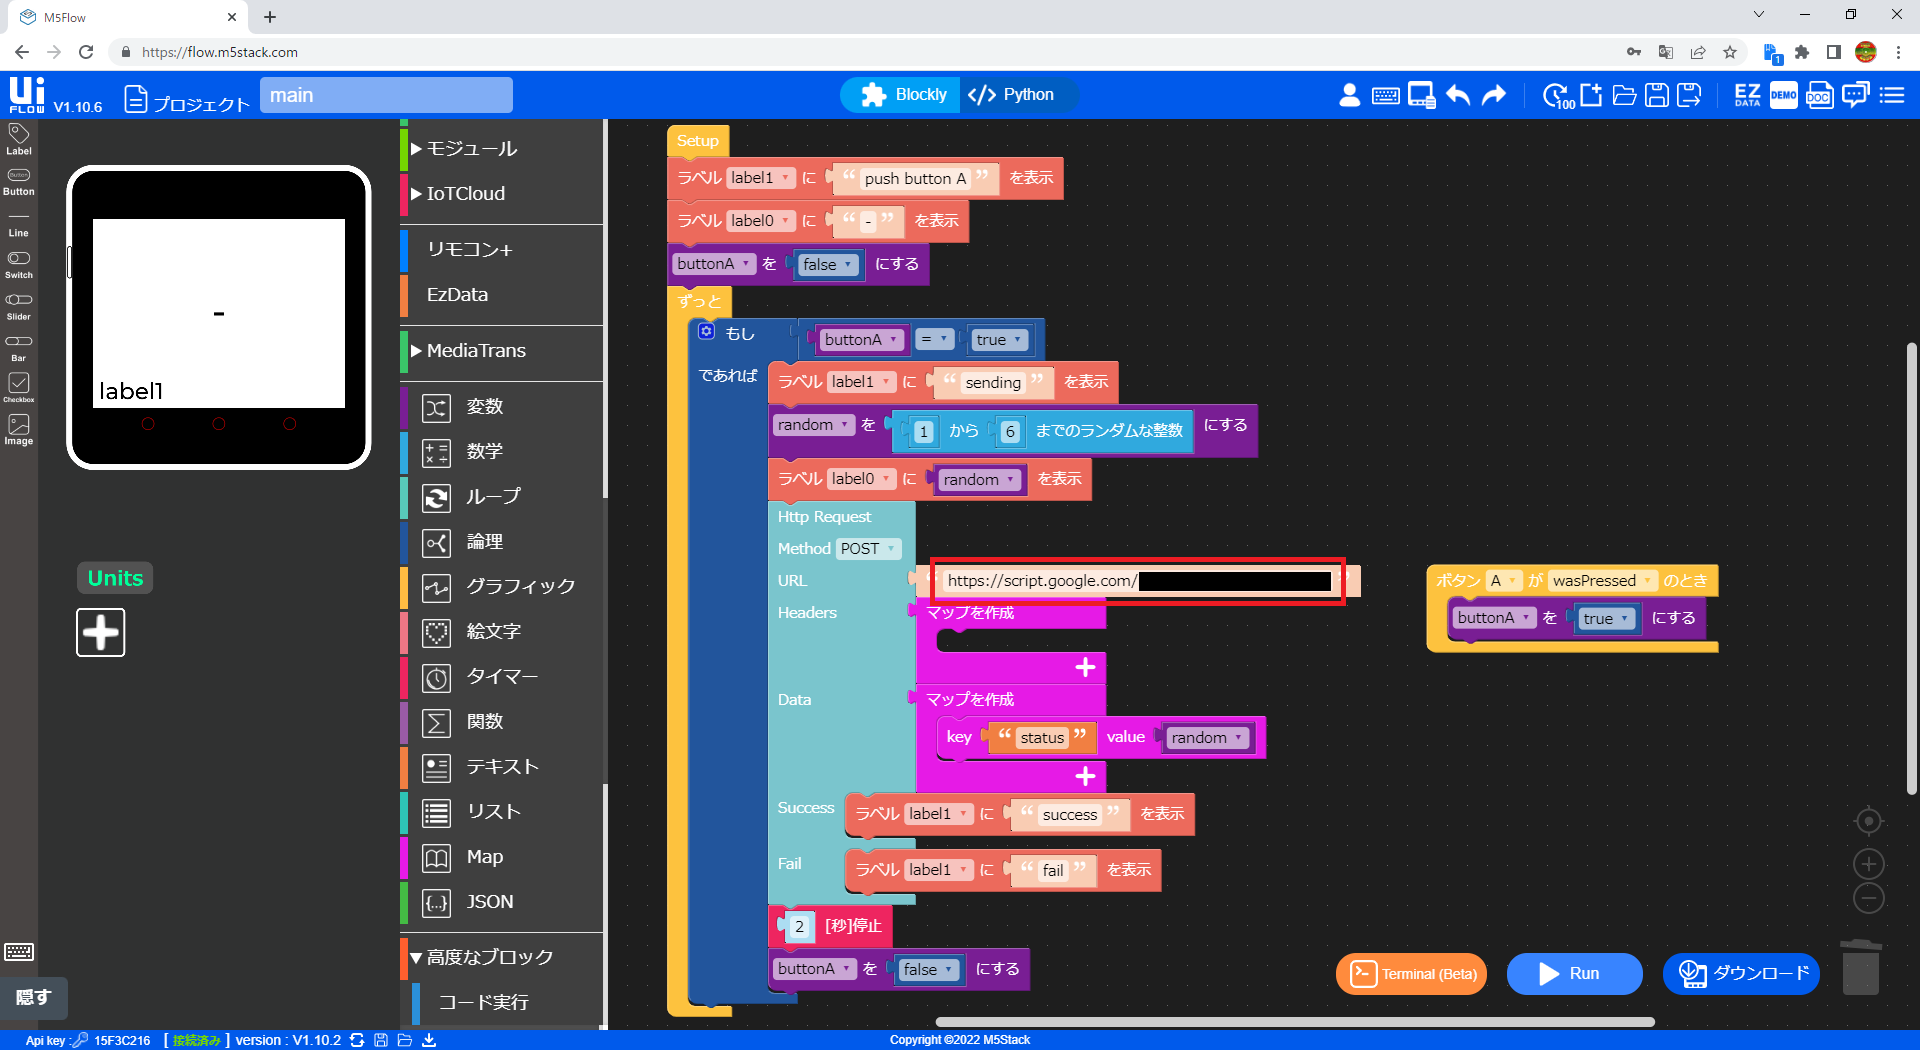This screenshot has width=1920, height=1050.
Task: Open the ループ block category
Action: point(493,496)
